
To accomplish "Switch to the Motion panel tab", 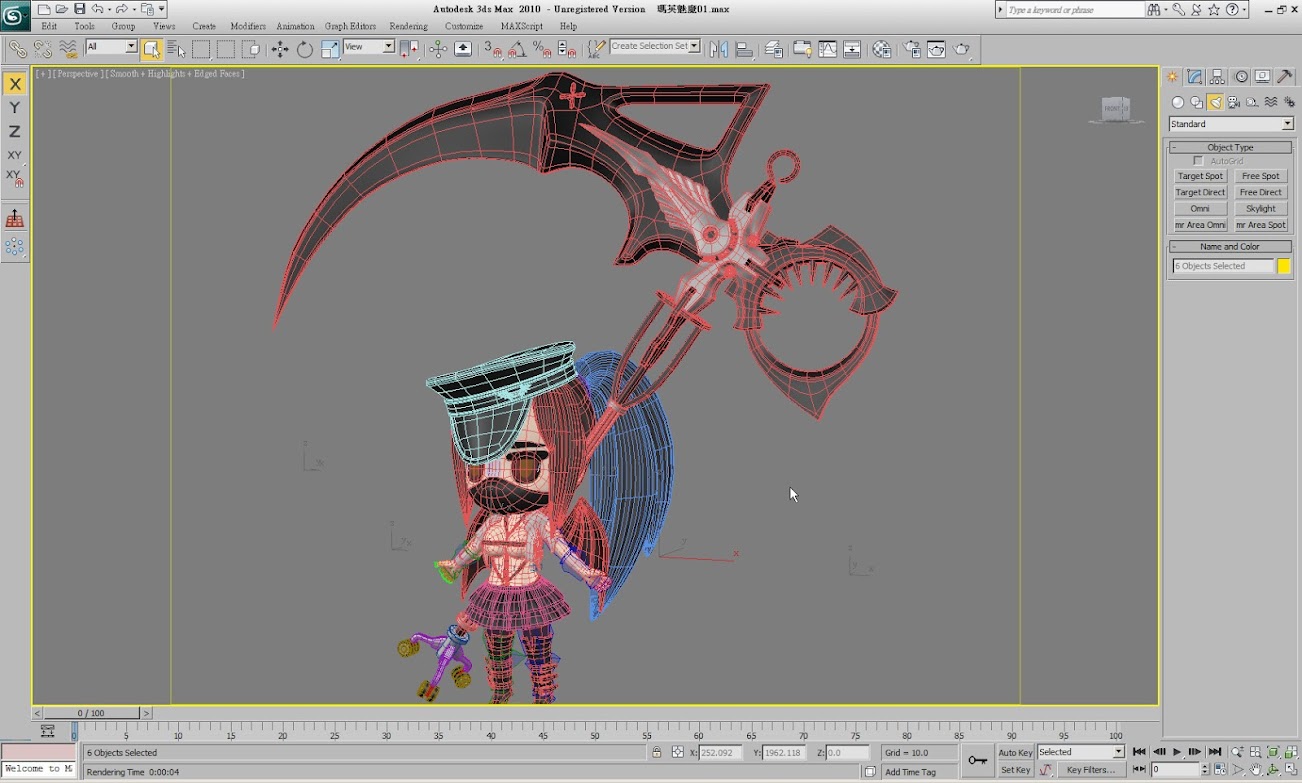I will tap(1241, 76).
